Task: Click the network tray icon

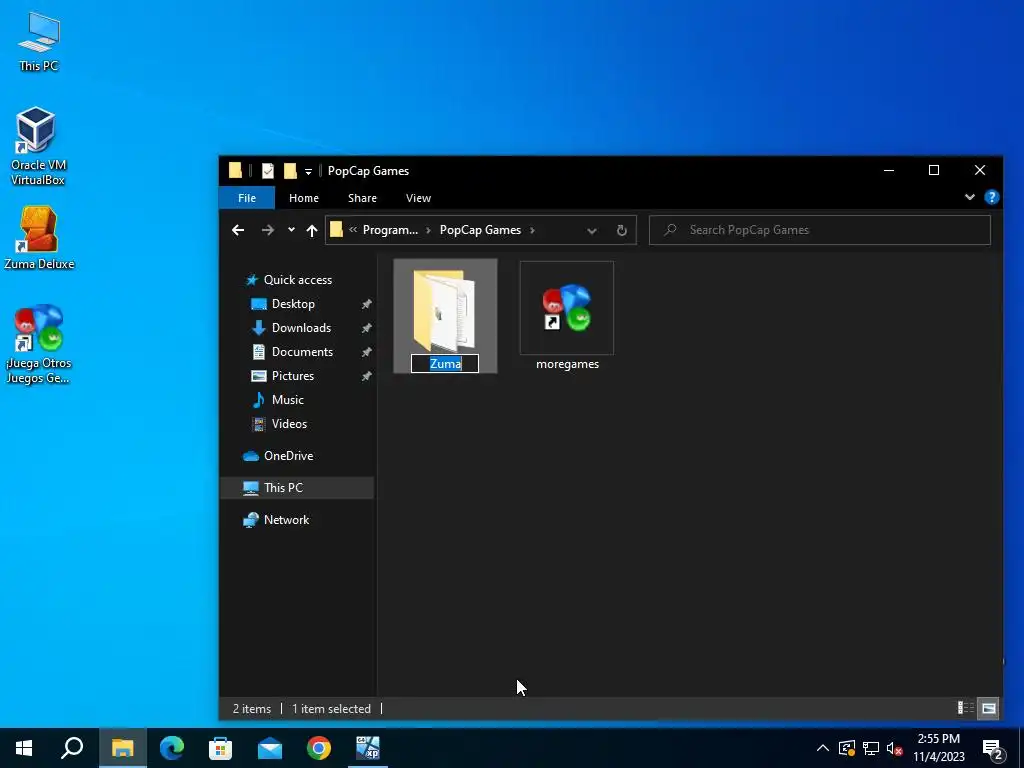Action: click(871, 748)
